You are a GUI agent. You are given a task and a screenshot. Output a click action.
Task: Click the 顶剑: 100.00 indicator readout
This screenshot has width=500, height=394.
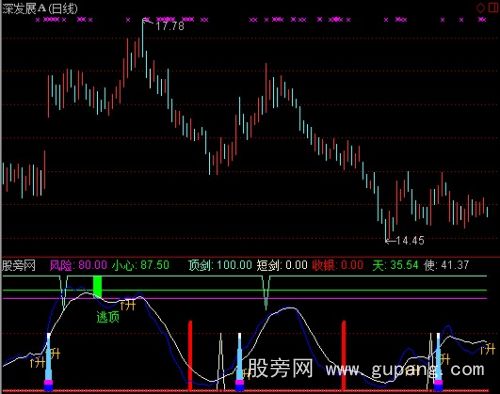pos(220,265)
